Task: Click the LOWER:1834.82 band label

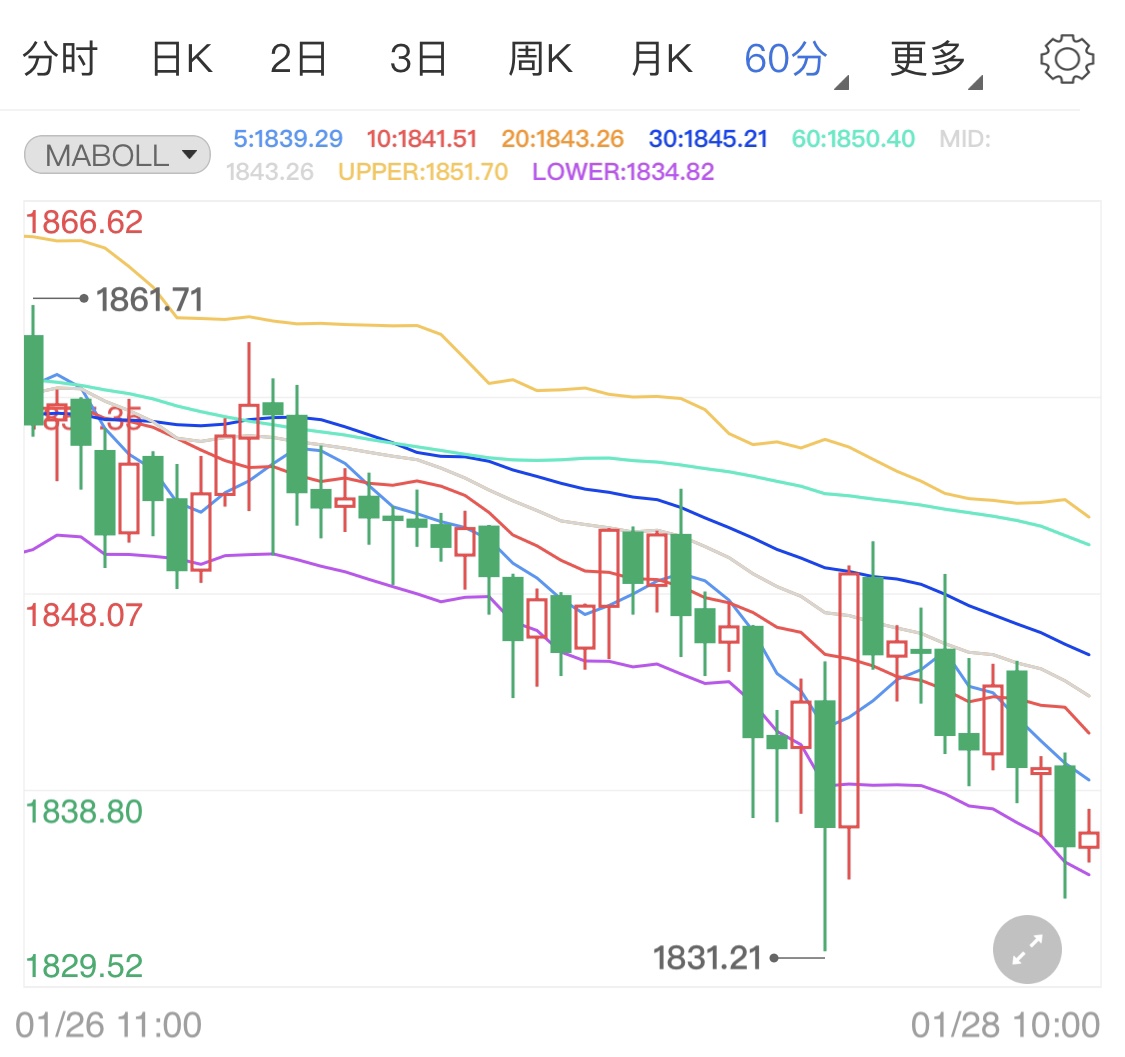Action: (x=623, y=172)
